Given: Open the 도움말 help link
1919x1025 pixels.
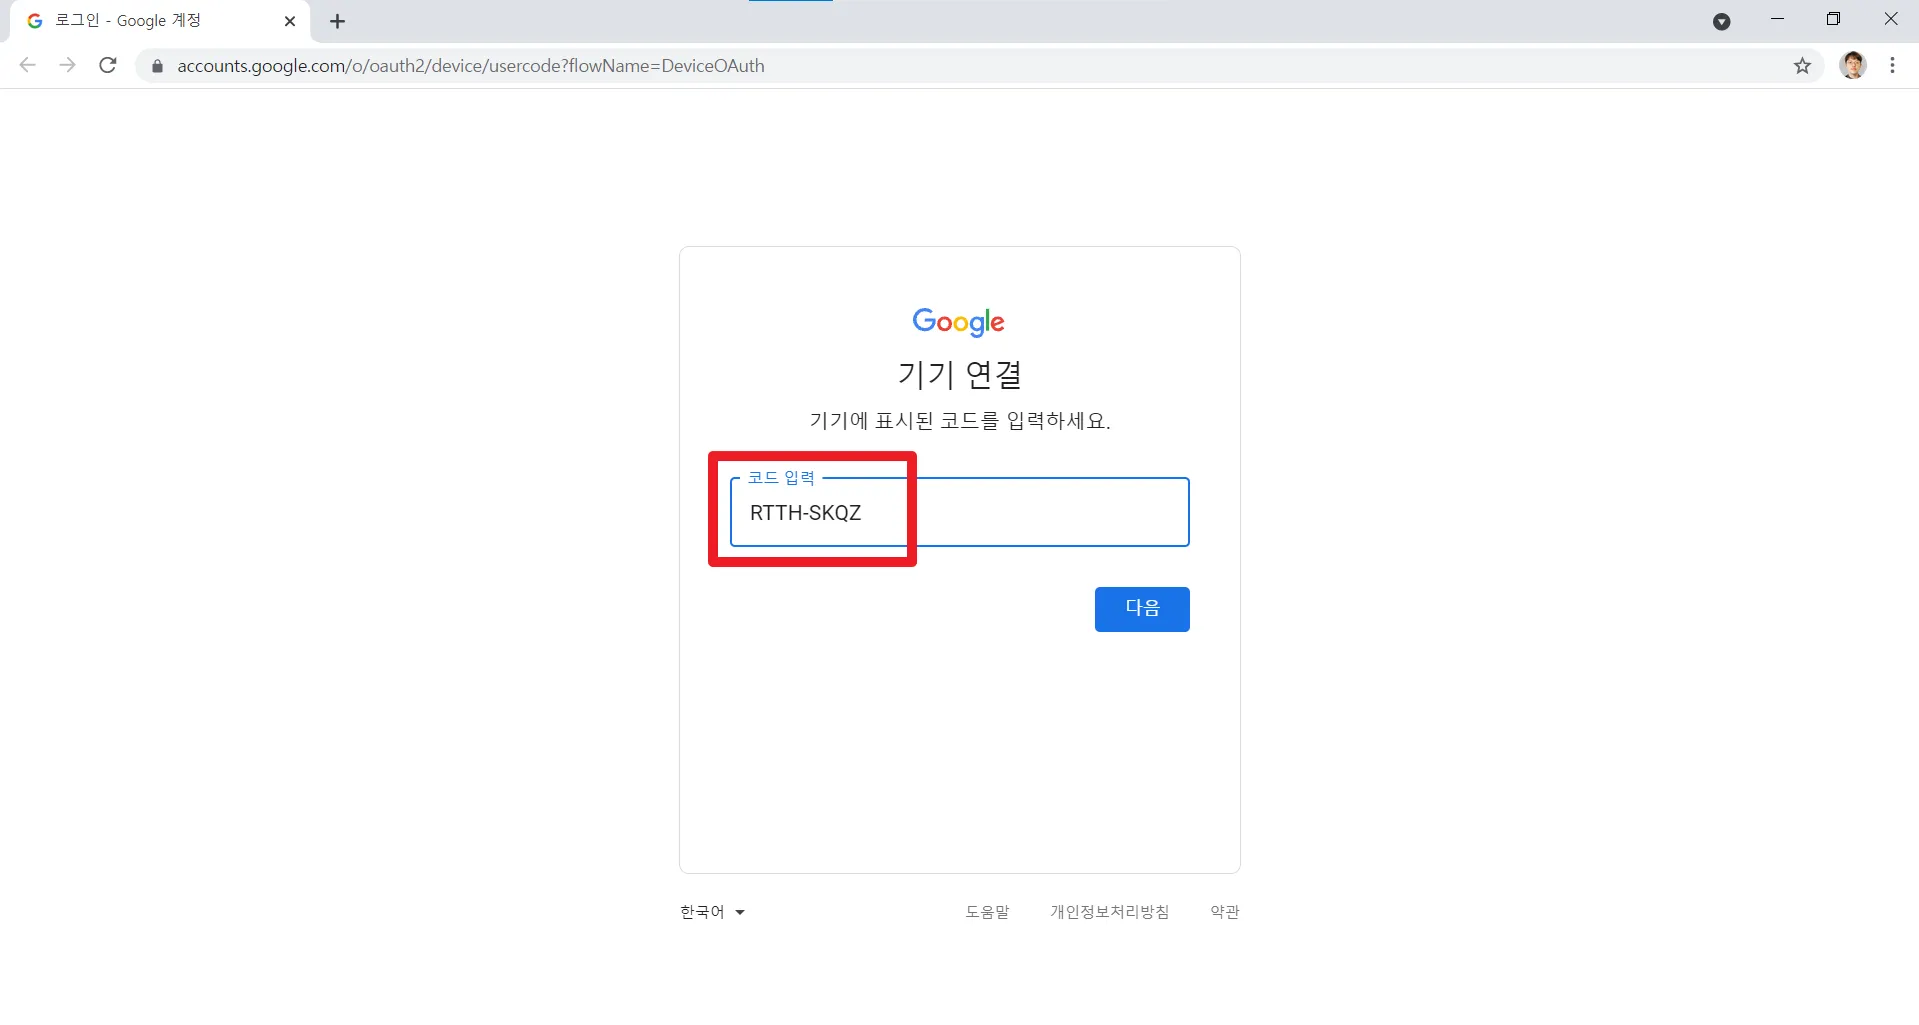Looking at the screenshot, I should click(x=987, y=912).
